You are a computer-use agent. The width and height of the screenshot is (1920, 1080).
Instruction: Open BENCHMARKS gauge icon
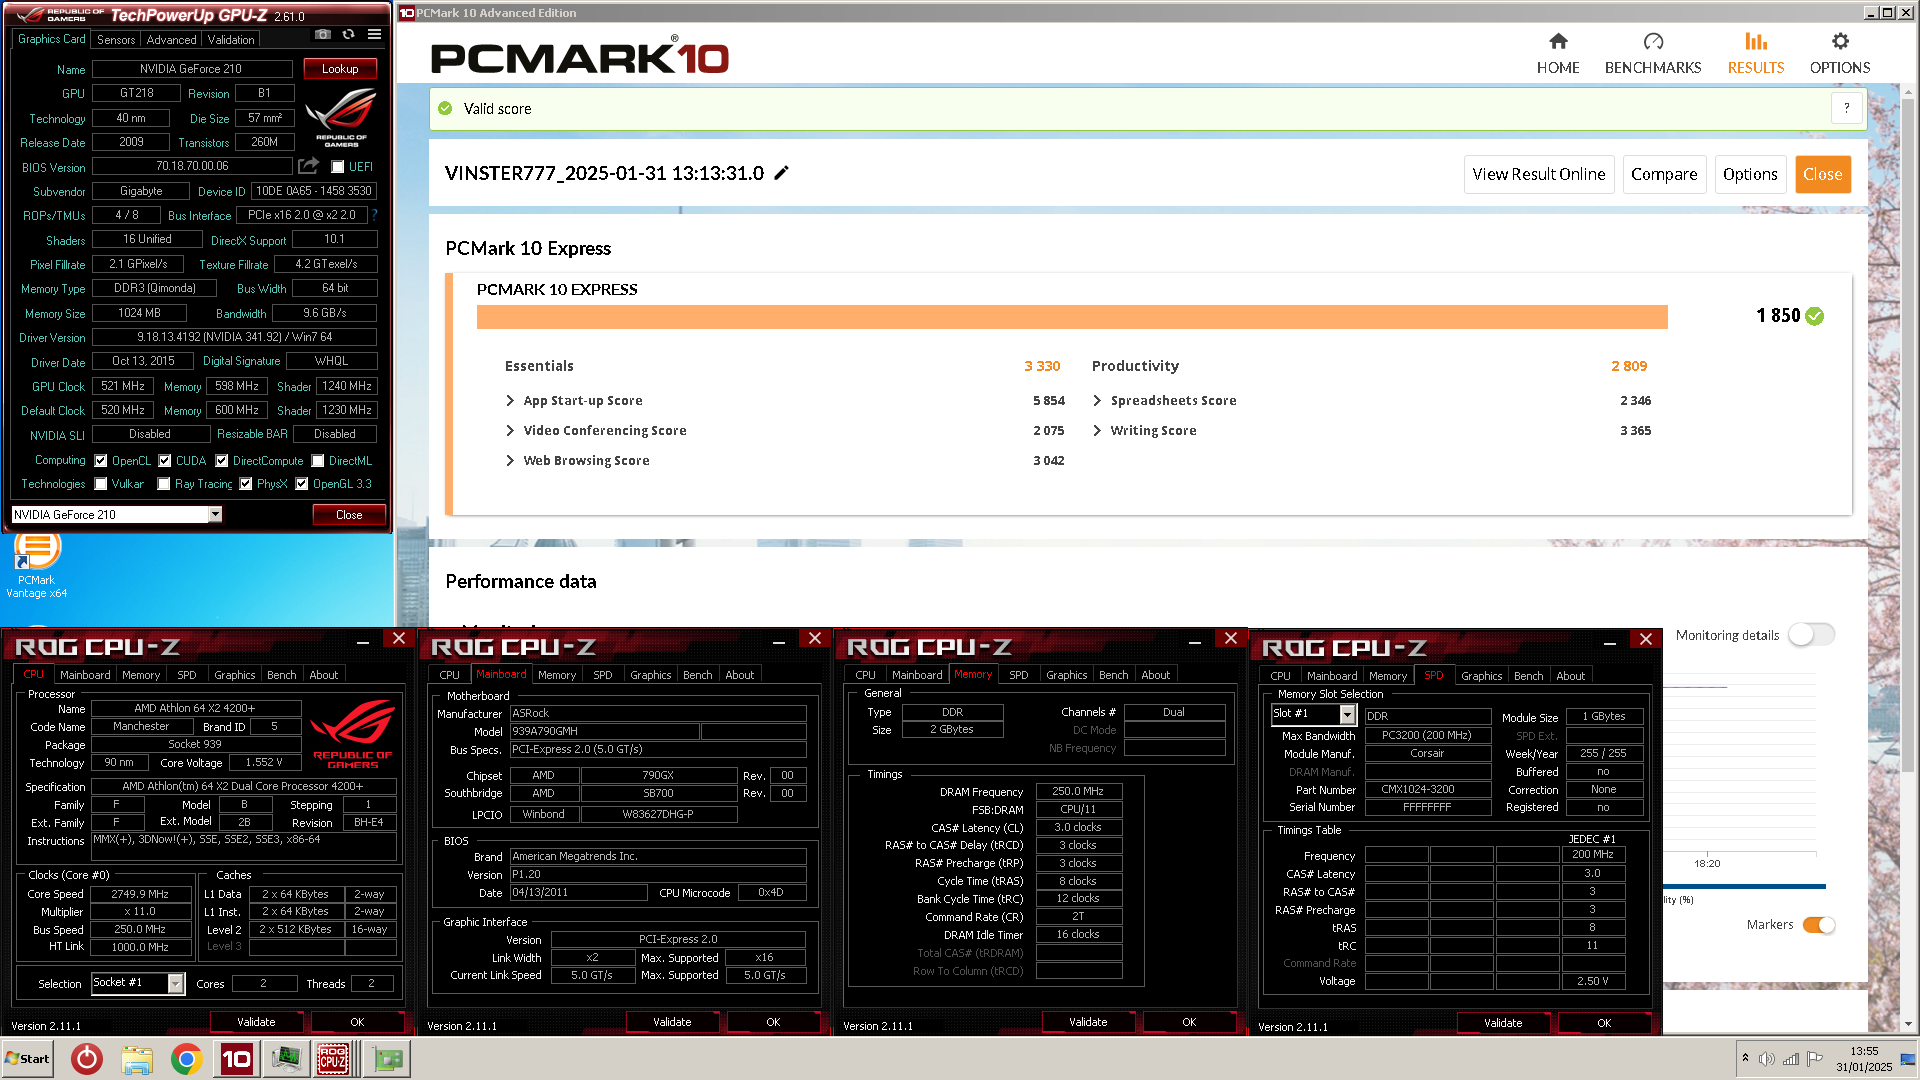pos(1653,41)
